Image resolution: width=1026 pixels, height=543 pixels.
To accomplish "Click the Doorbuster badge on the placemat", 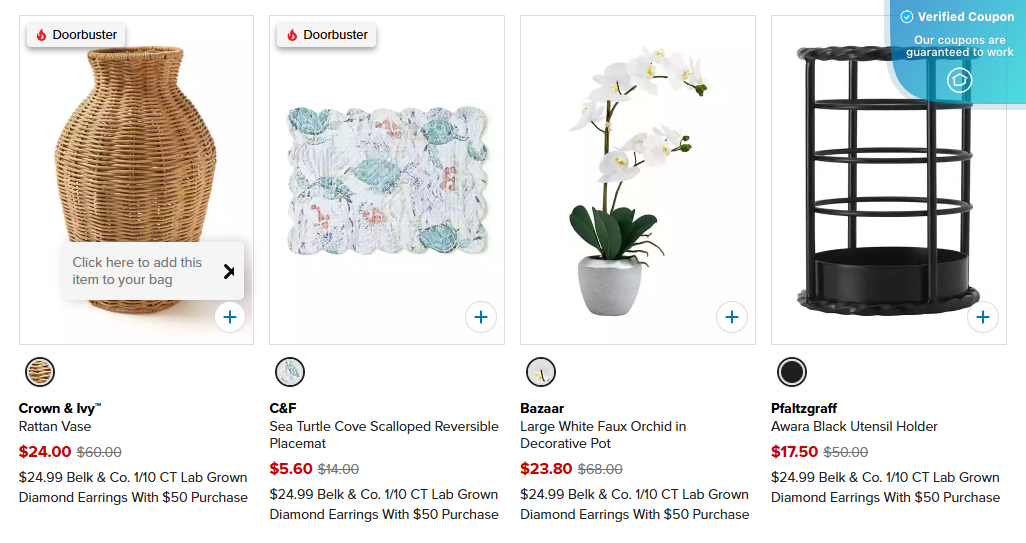I will tap(326, 35).
